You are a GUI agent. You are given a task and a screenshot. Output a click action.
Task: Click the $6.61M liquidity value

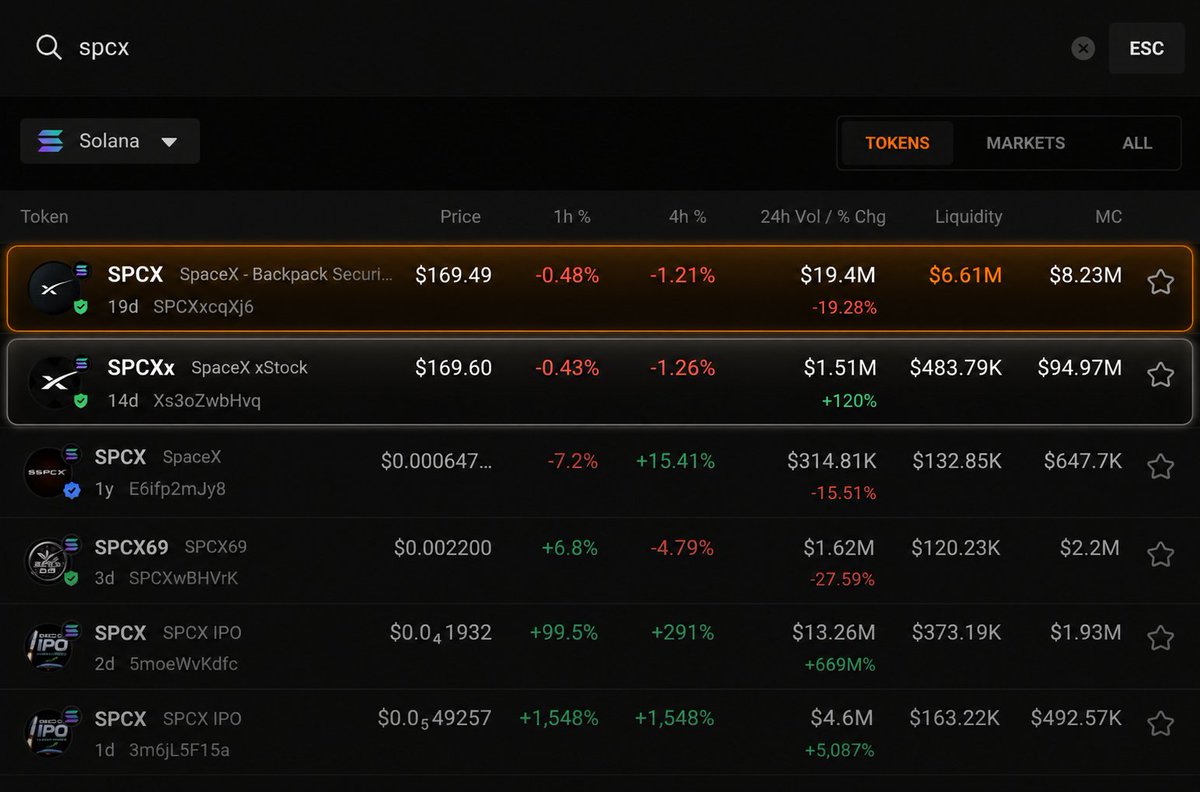[965, 275]
